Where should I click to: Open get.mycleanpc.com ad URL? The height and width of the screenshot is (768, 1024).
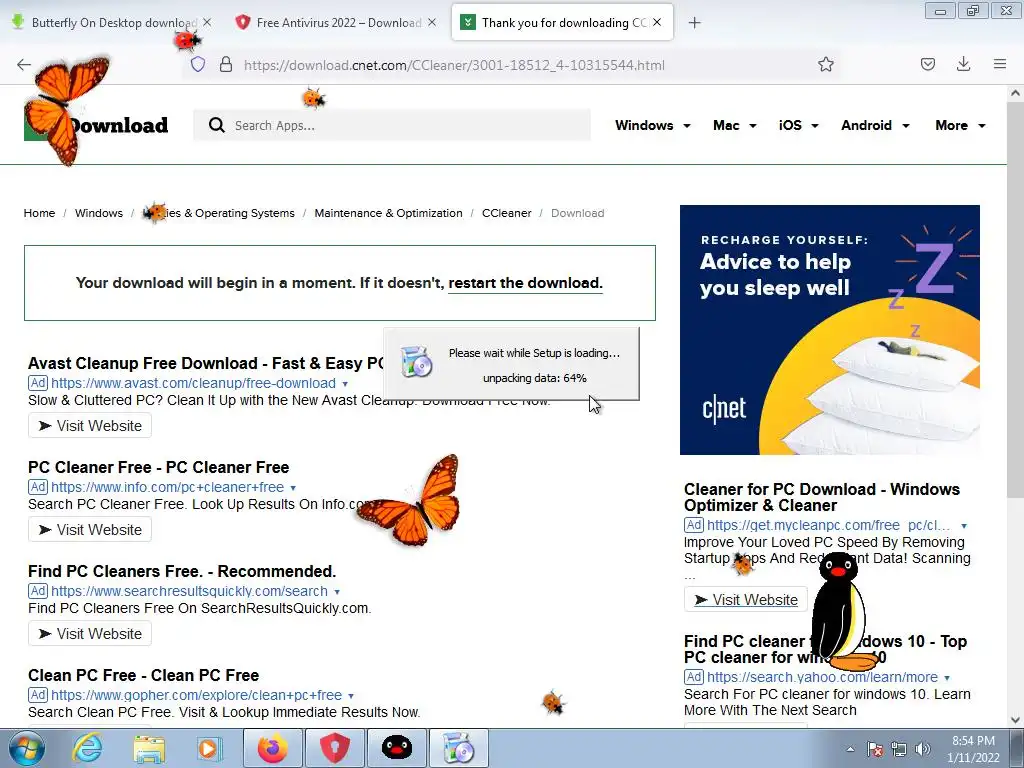[828, 525]
